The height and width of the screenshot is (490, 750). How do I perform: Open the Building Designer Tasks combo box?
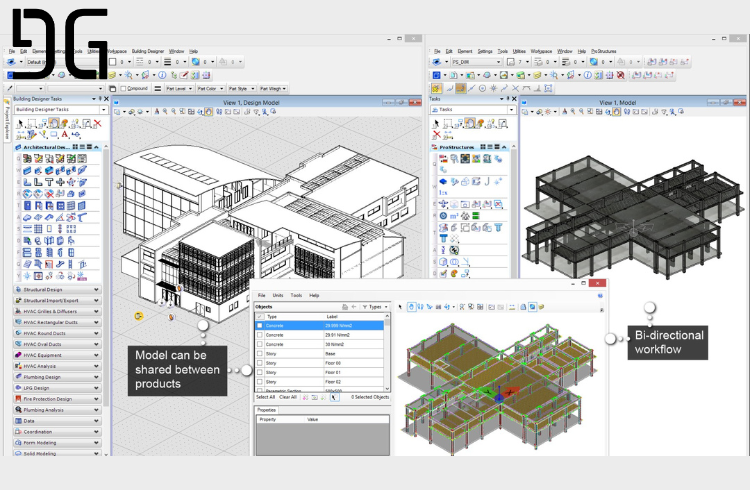pos(61,110)
